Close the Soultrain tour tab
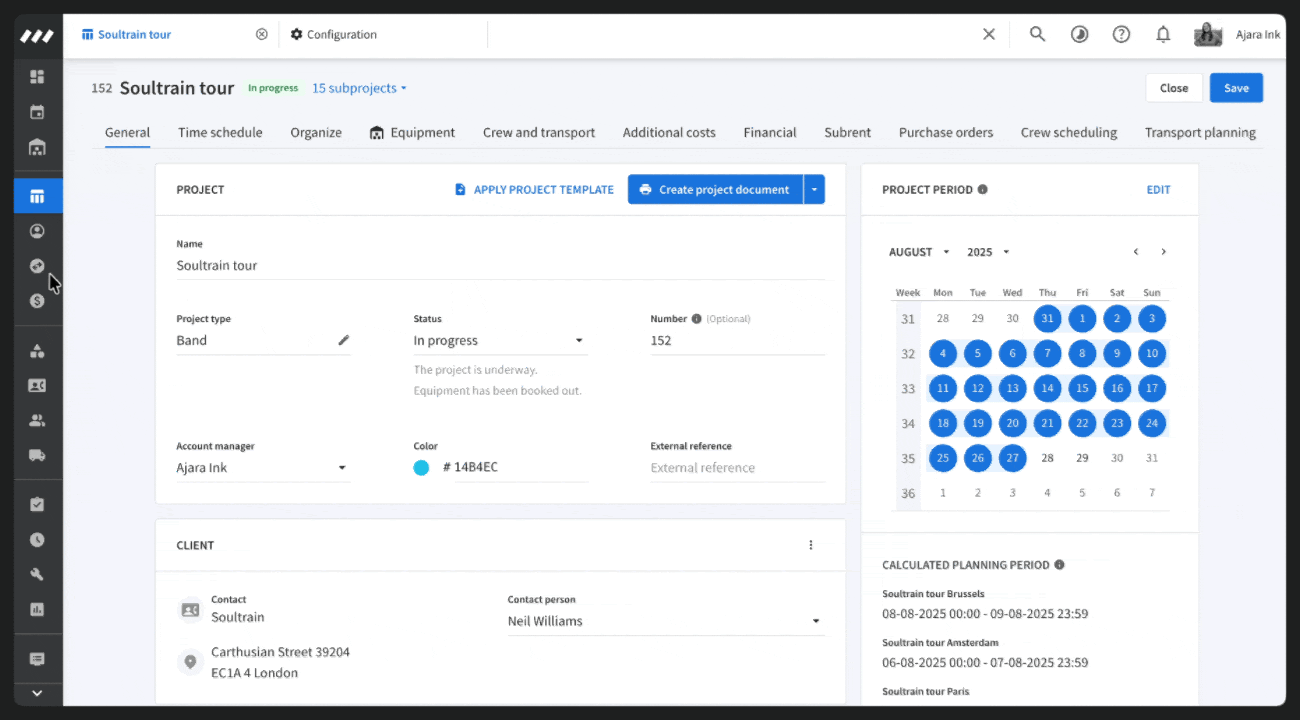The width and height of the screenshot is (1300, 720). (x=262, y=34)
